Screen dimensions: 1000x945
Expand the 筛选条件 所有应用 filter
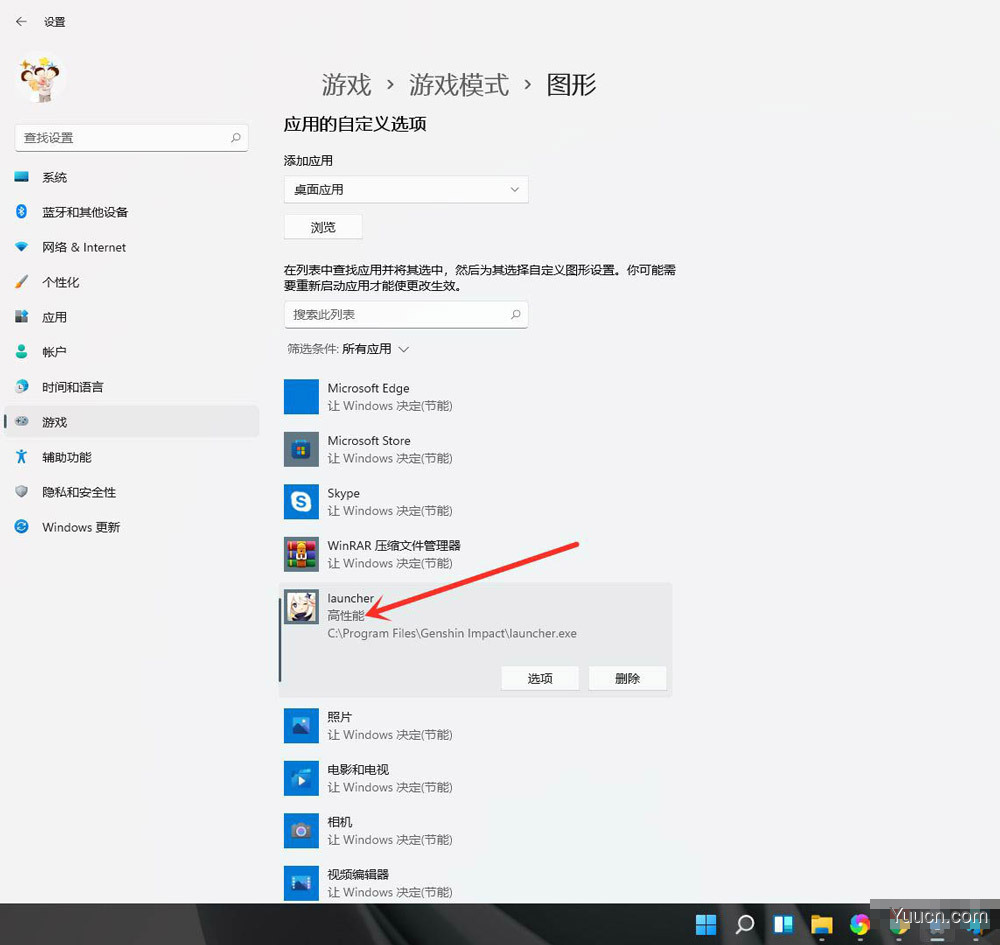coord(348,349)
